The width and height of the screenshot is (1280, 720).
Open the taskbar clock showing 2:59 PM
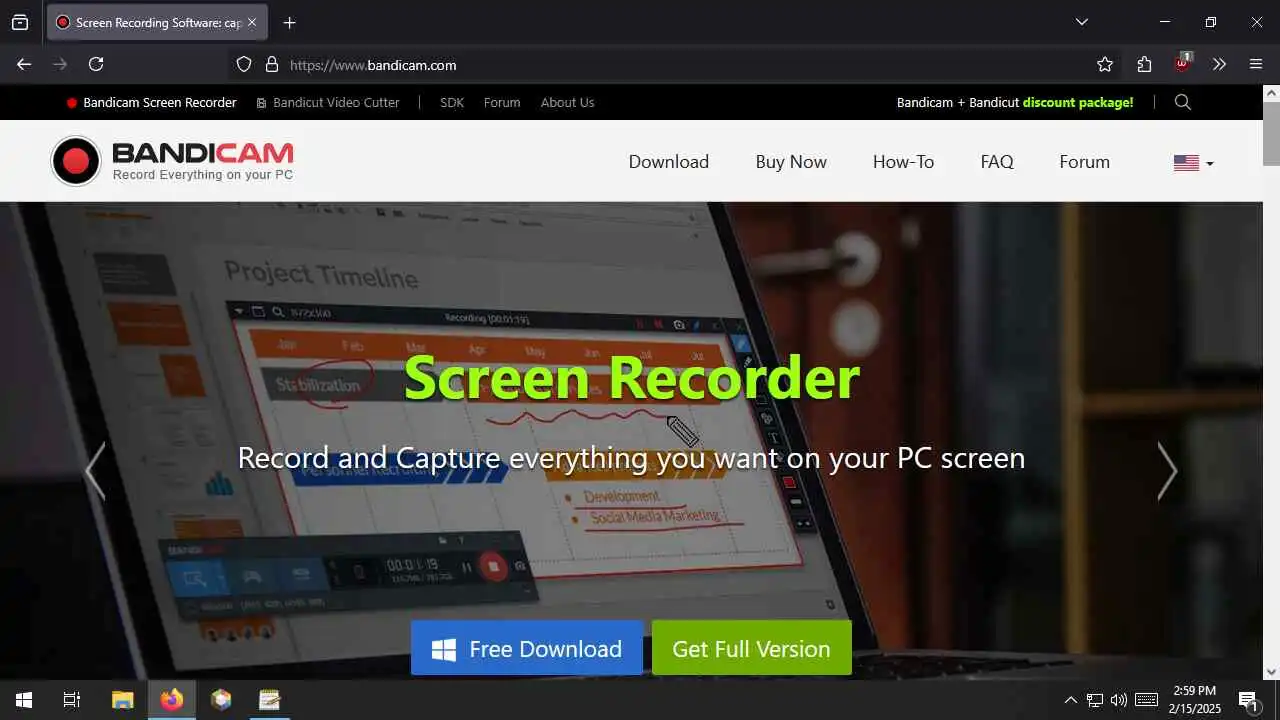pyautogui.click(x=1195, y=700)
